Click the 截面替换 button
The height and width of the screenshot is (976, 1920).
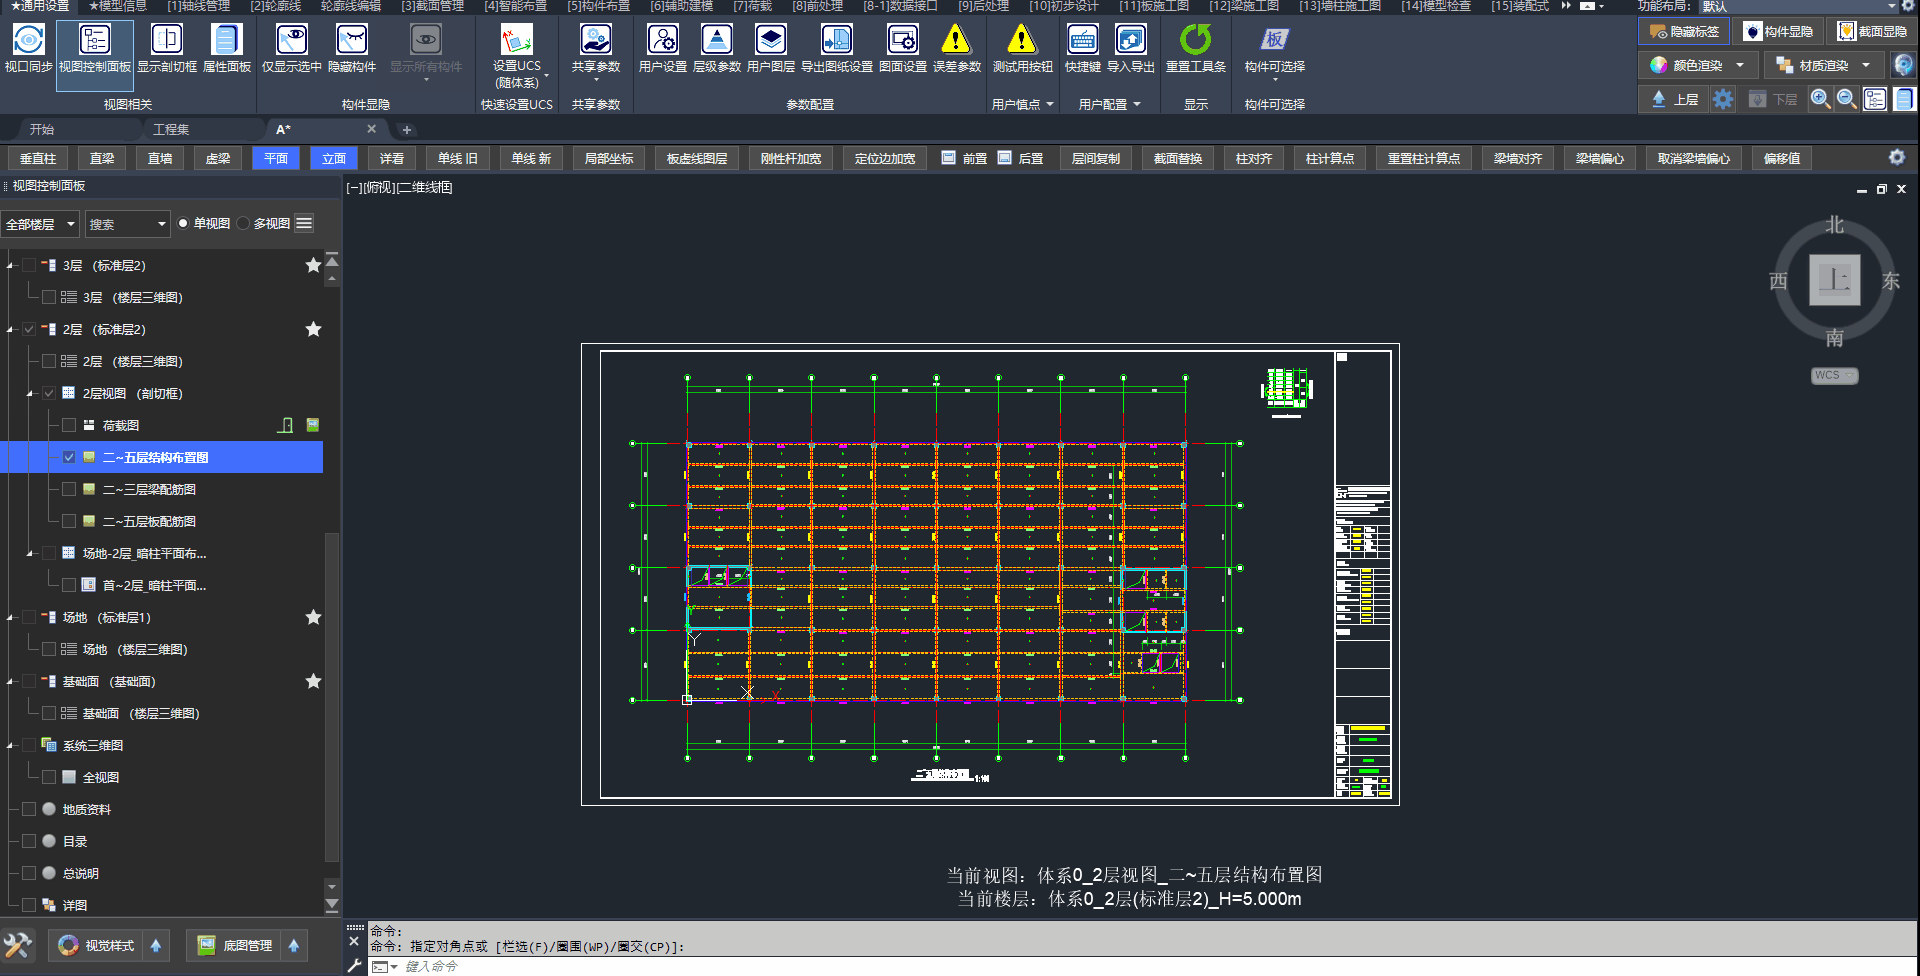point(1177,159)
